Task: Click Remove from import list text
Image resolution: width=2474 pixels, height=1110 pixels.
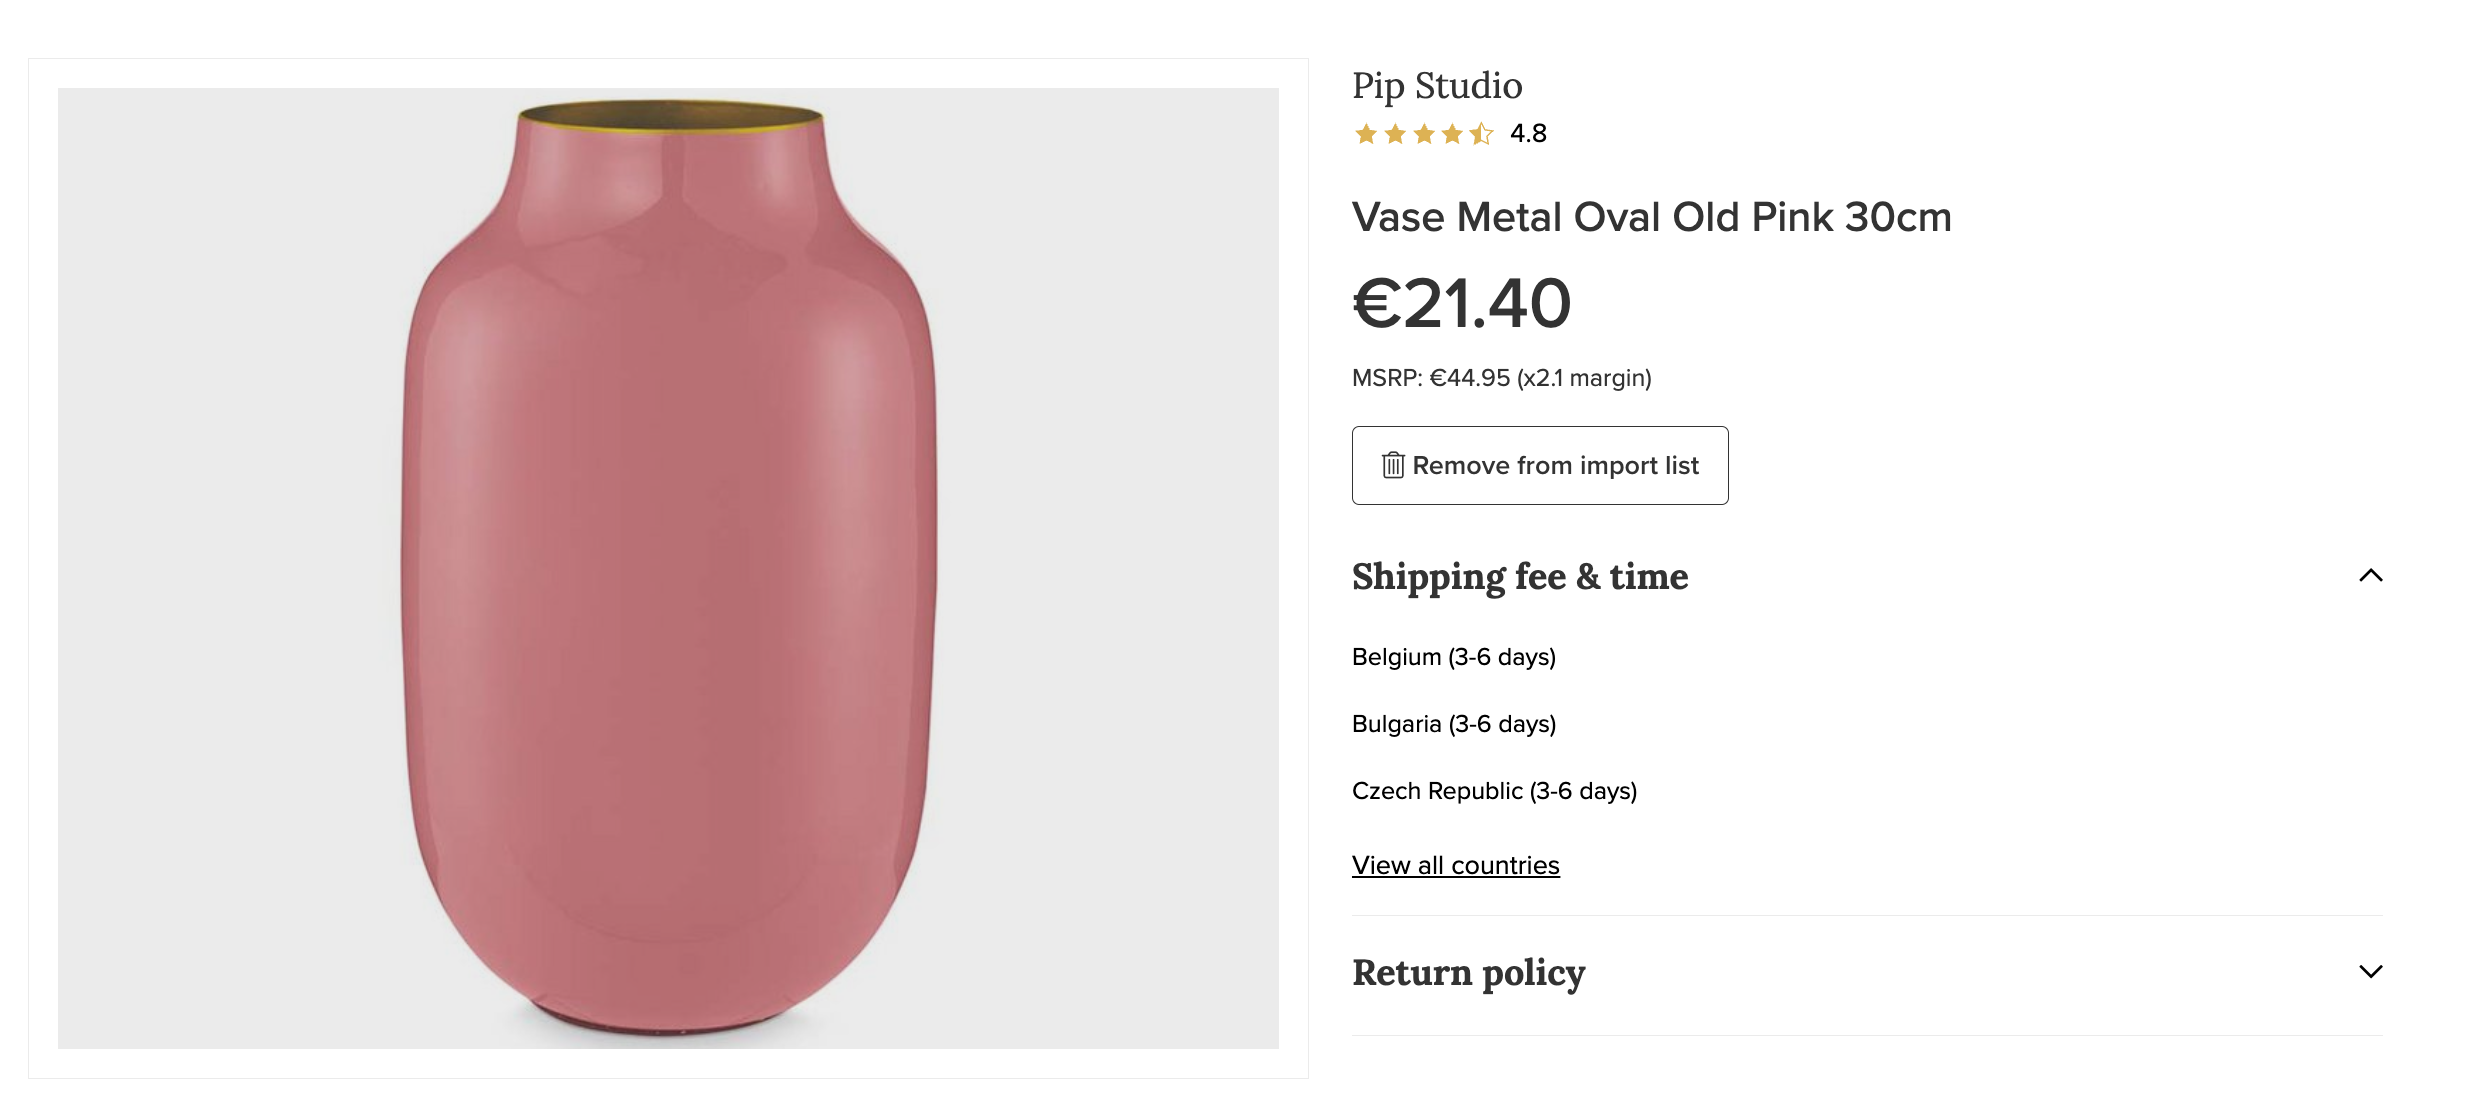Action: (x=1555, y=465)
